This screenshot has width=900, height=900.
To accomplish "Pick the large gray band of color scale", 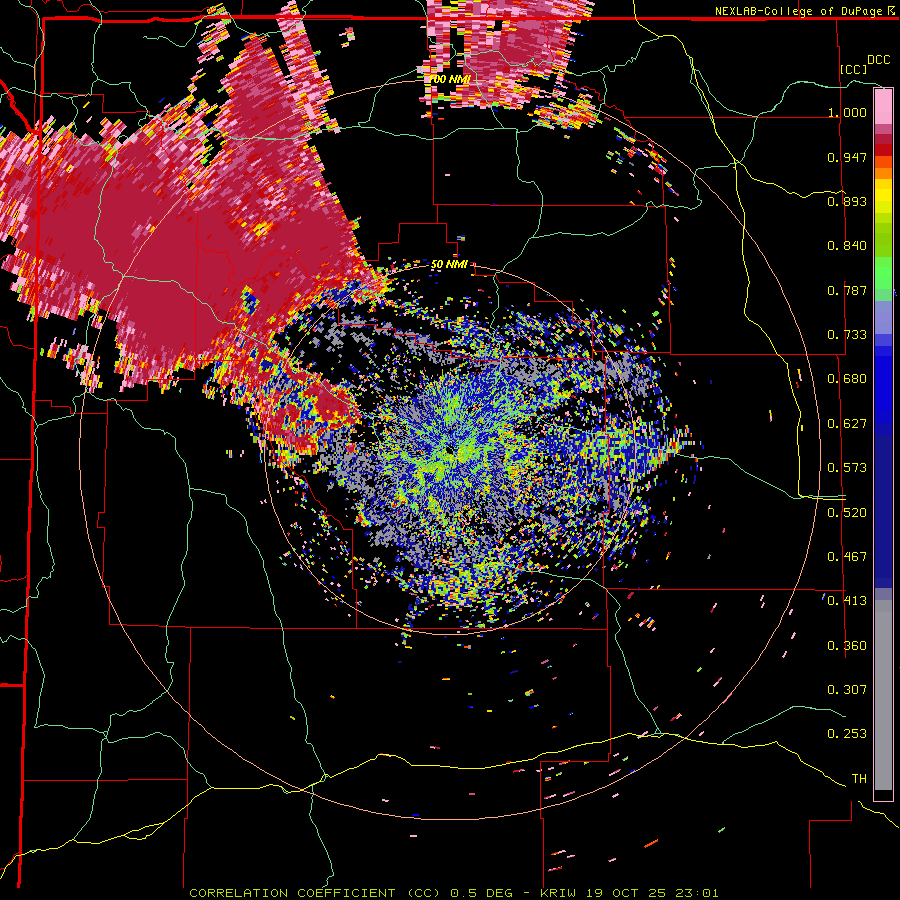I will (883, 695).
